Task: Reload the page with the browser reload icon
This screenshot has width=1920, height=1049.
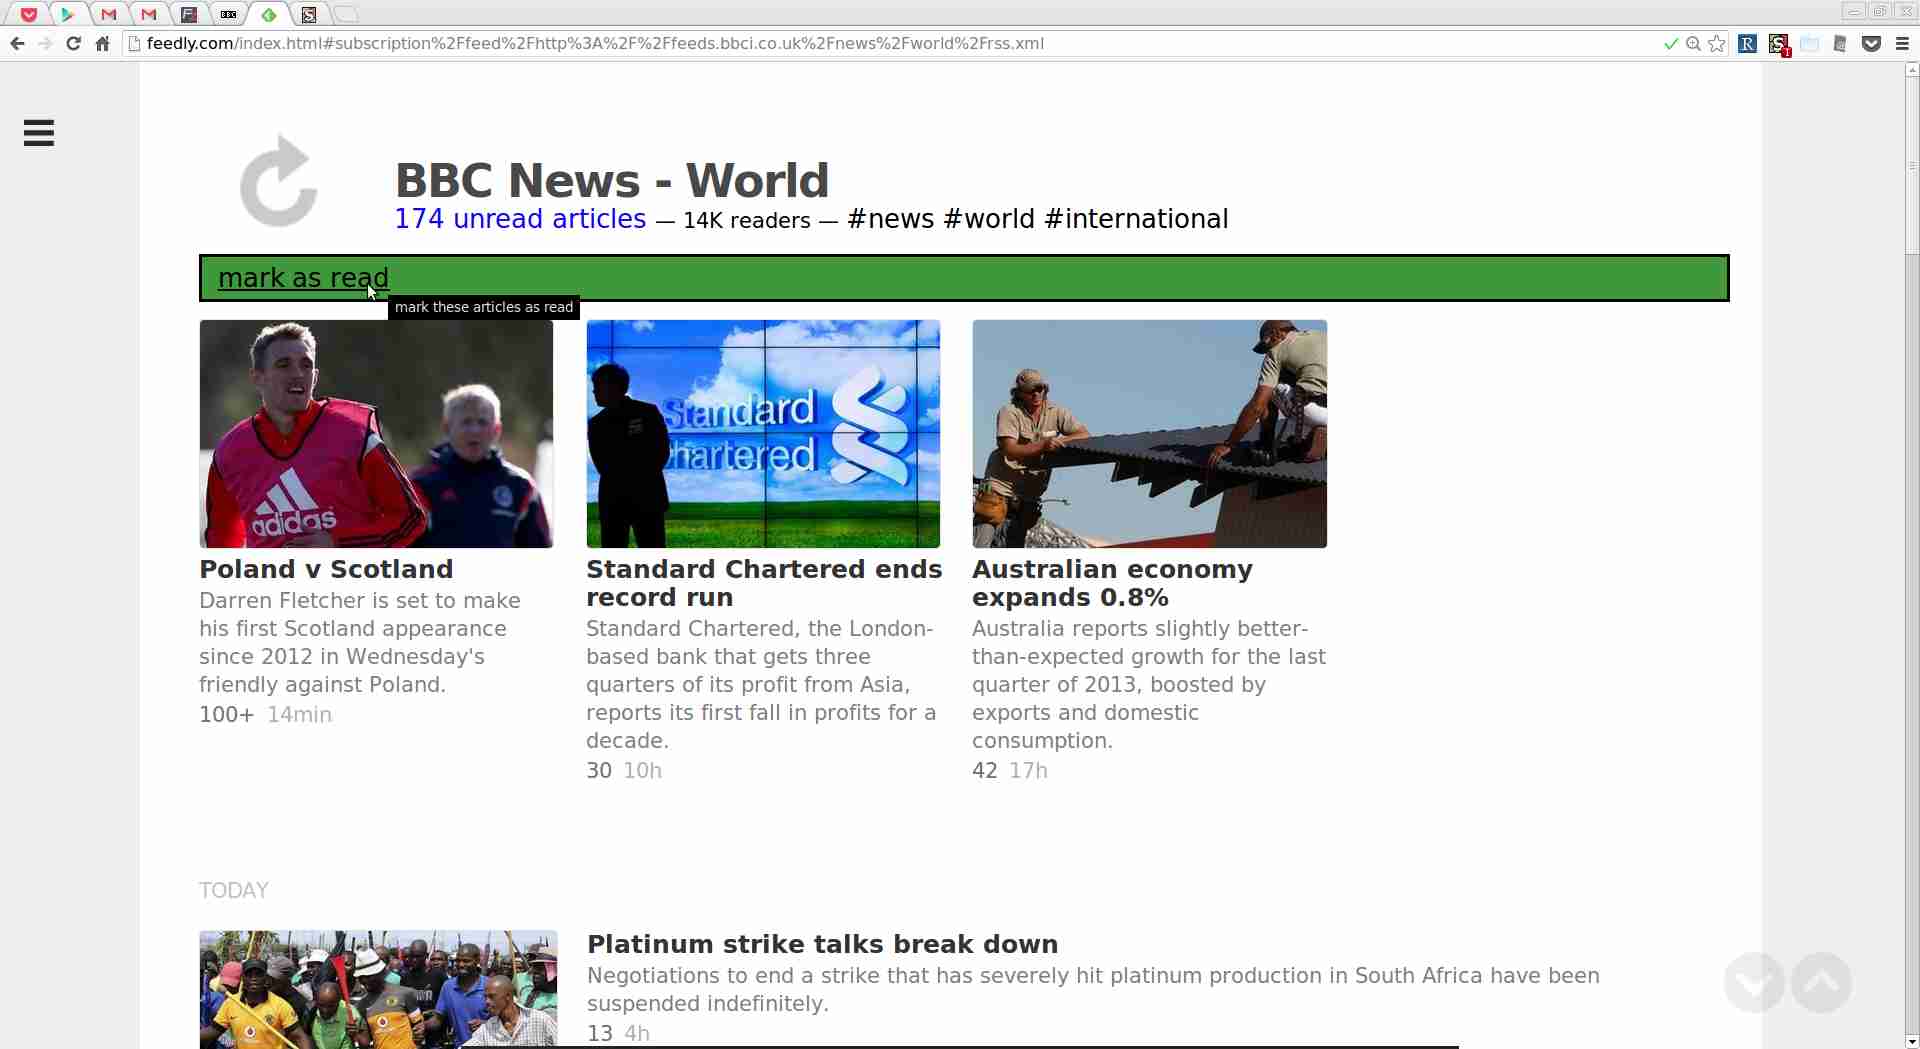Action: pos(73,43)
